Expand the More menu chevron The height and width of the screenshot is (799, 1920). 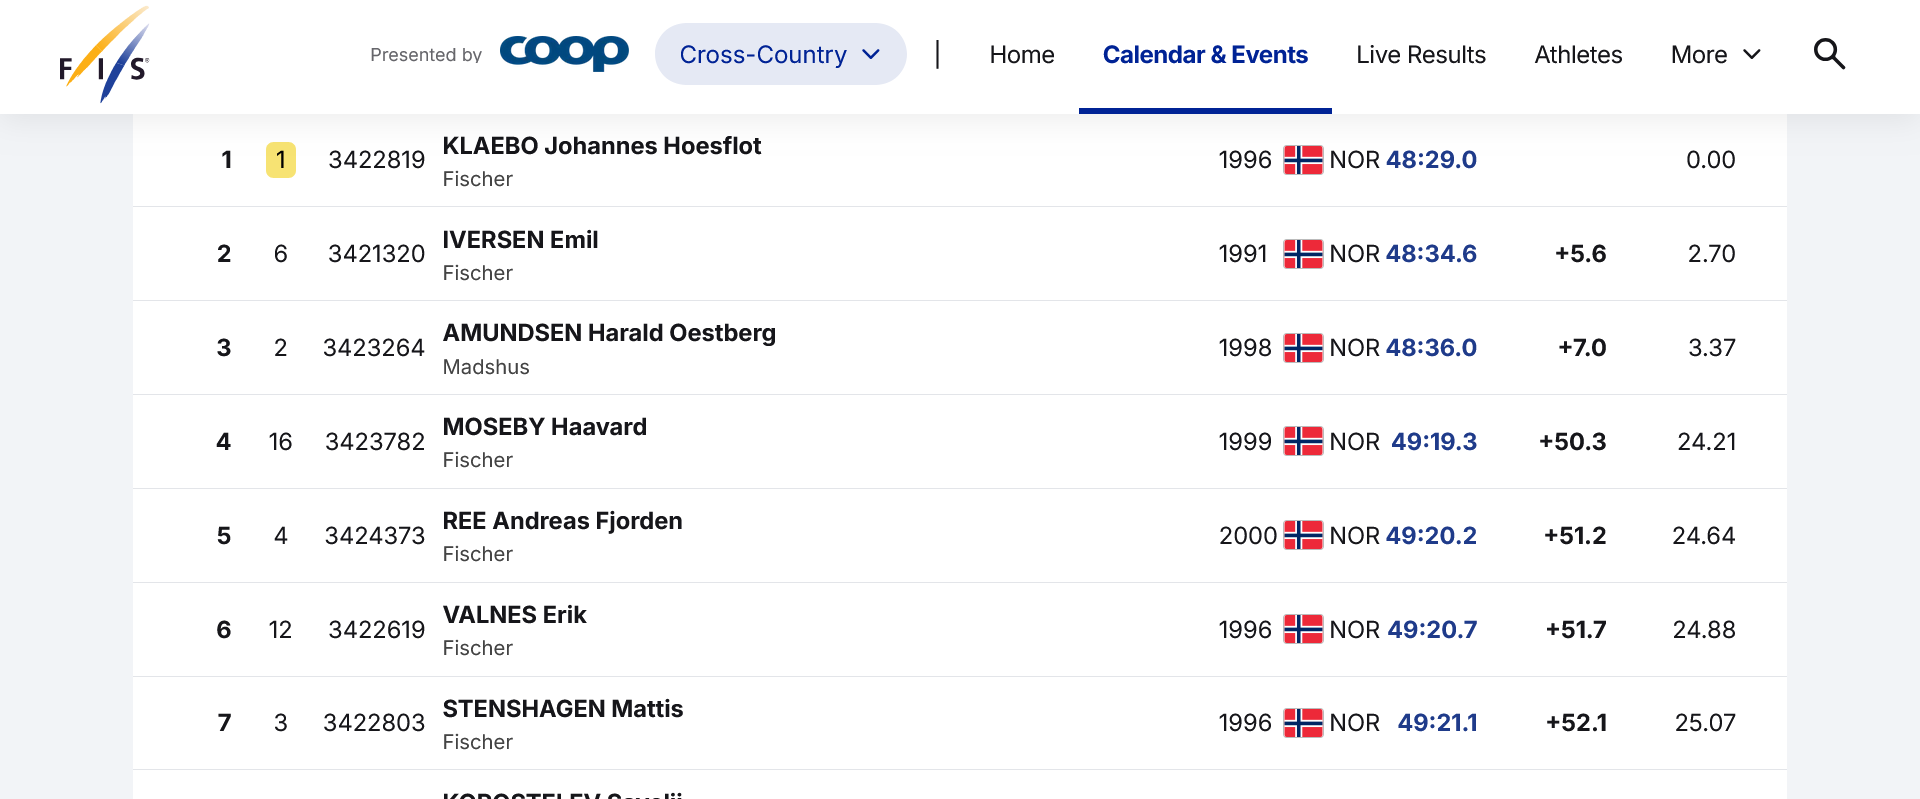click(1752, 55)
